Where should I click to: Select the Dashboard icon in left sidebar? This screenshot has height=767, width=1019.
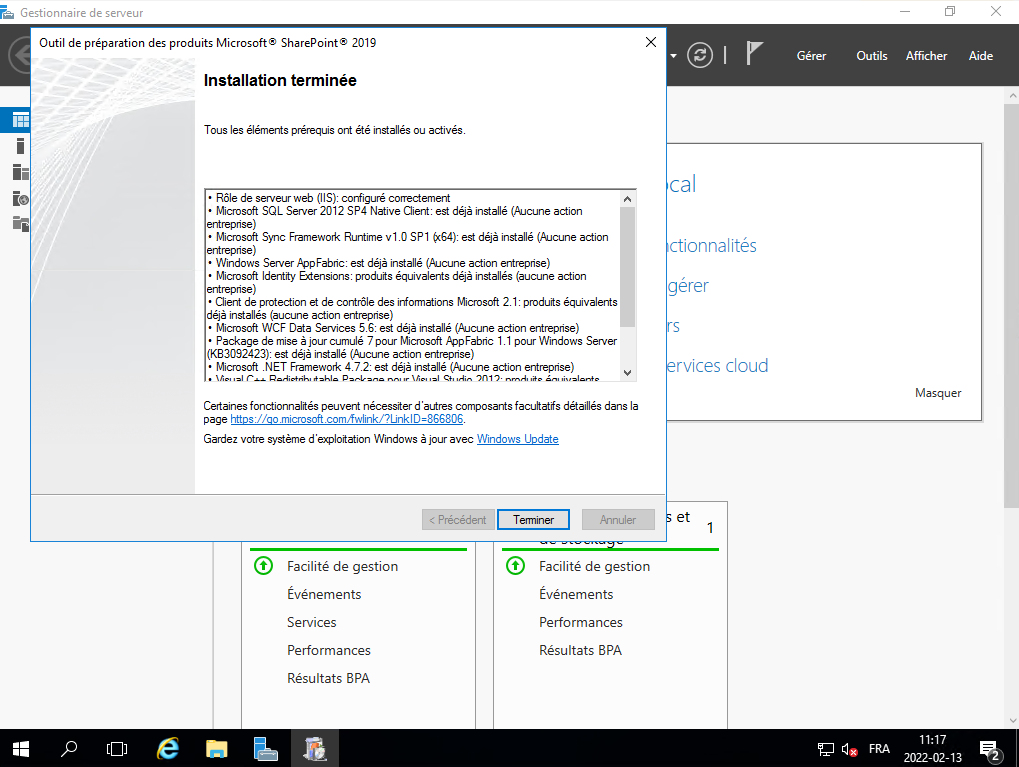[x=20, y=120]
